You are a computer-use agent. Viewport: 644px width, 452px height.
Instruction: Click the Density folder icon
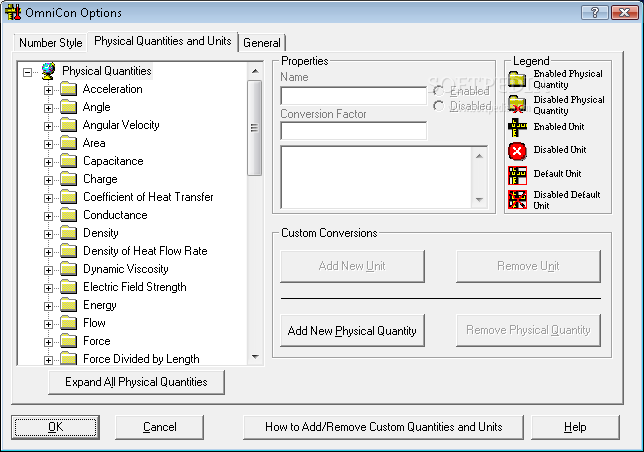(x=68, y=233)
